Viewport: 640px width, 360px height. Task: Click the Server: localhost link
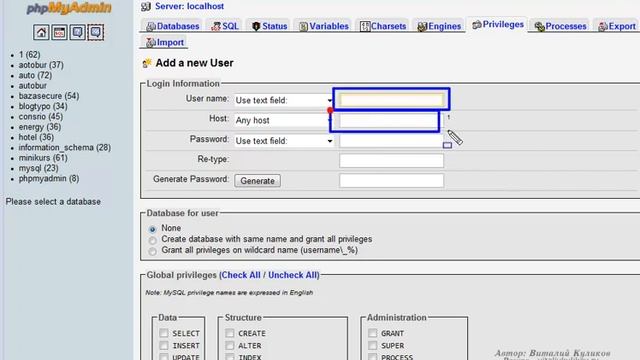pos(189,7)
